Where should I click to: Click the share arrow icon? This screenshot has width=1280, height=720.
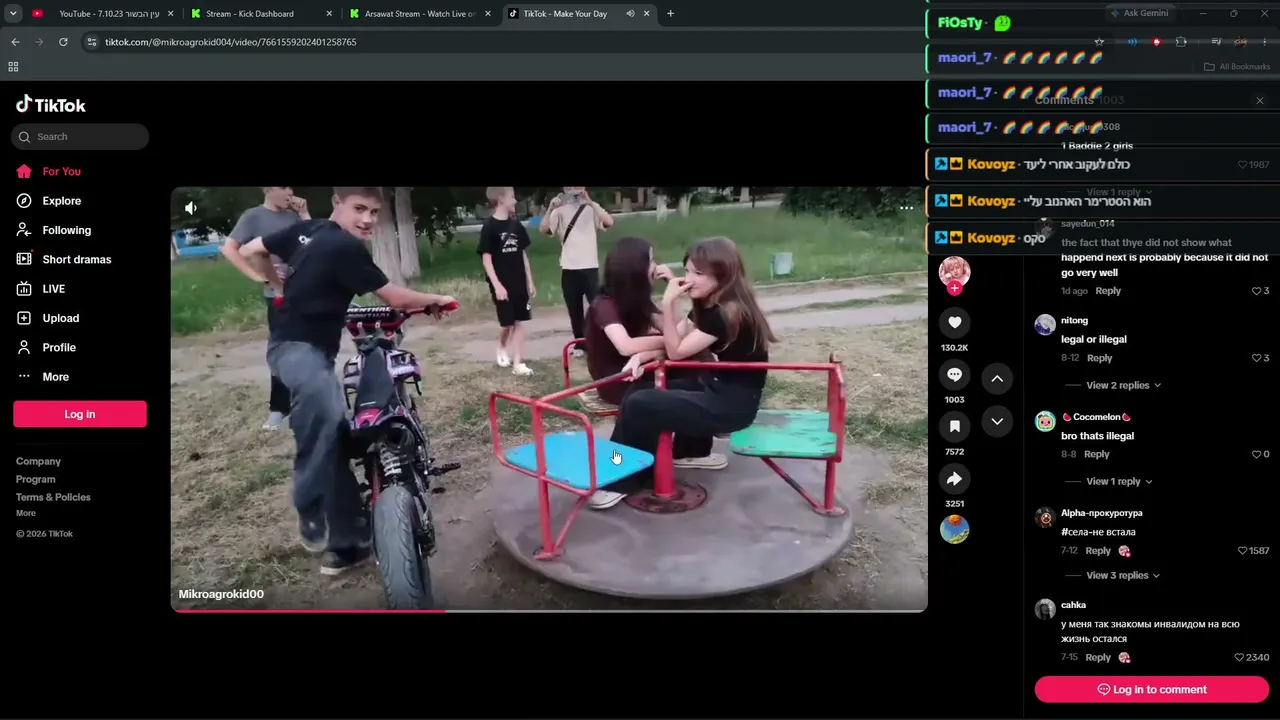[954, 478]
